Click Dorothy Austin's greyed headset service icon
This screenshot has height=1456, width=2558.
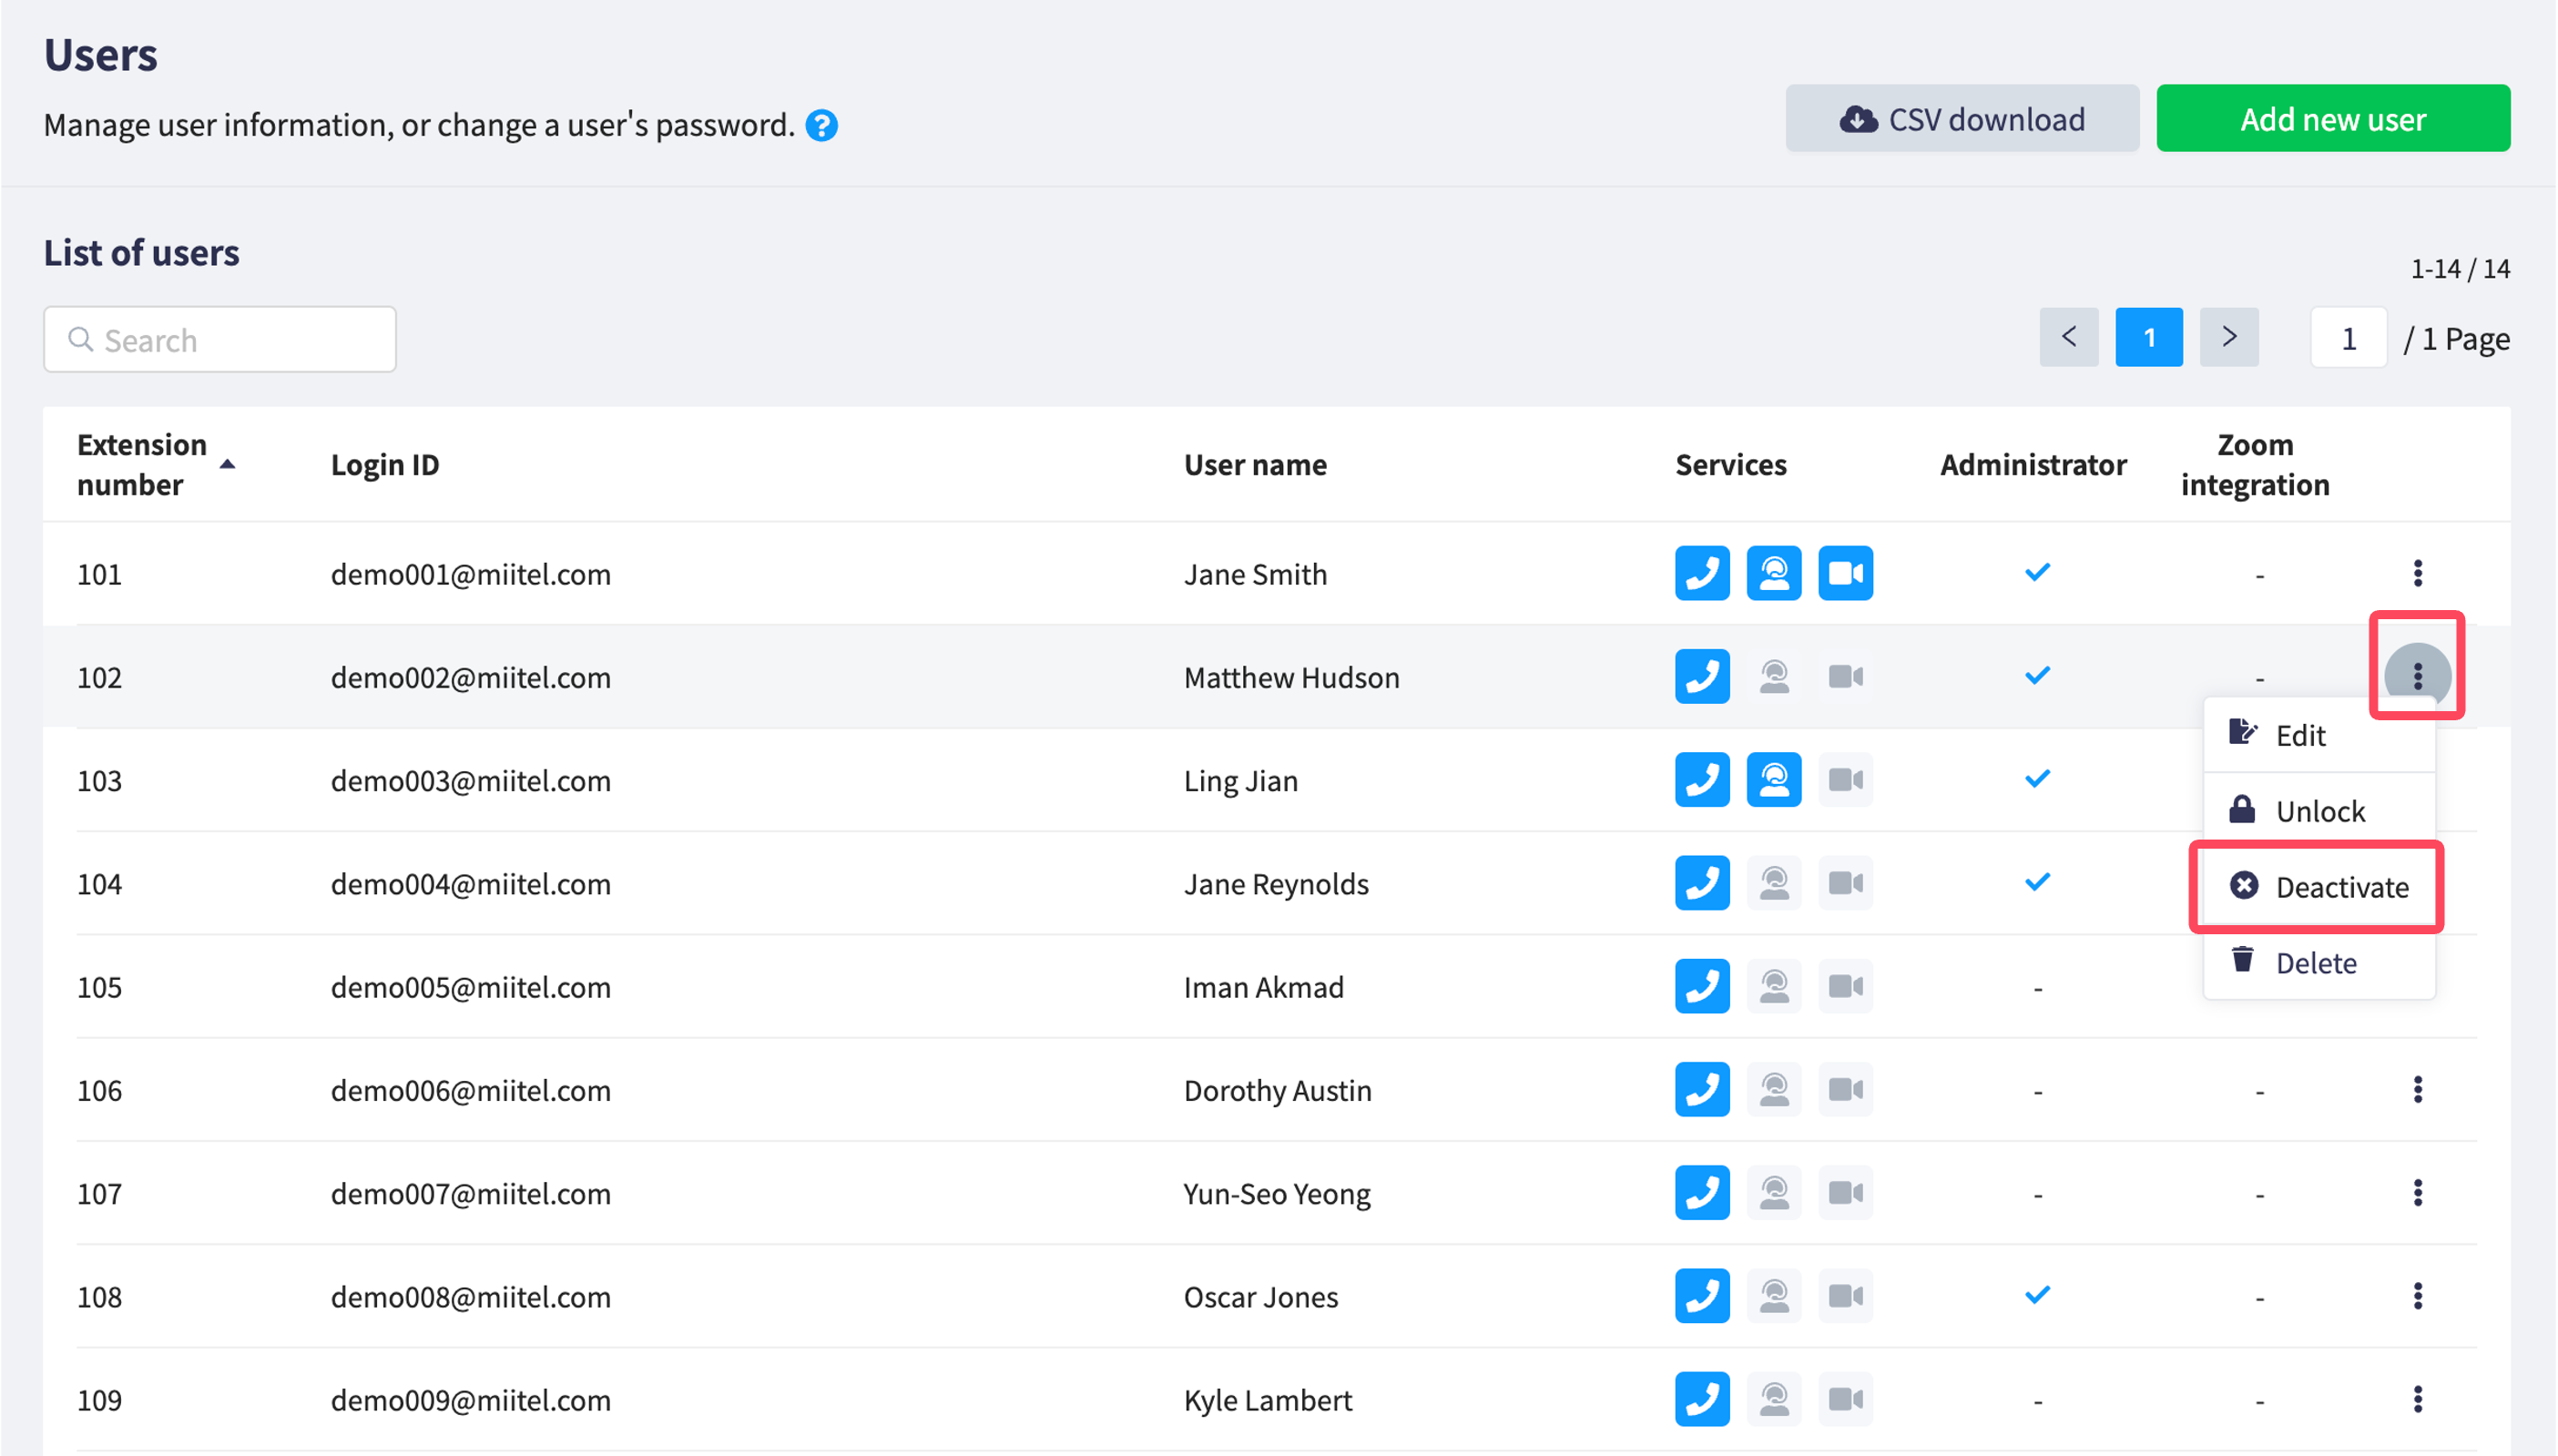[x=1773, y=1090]
